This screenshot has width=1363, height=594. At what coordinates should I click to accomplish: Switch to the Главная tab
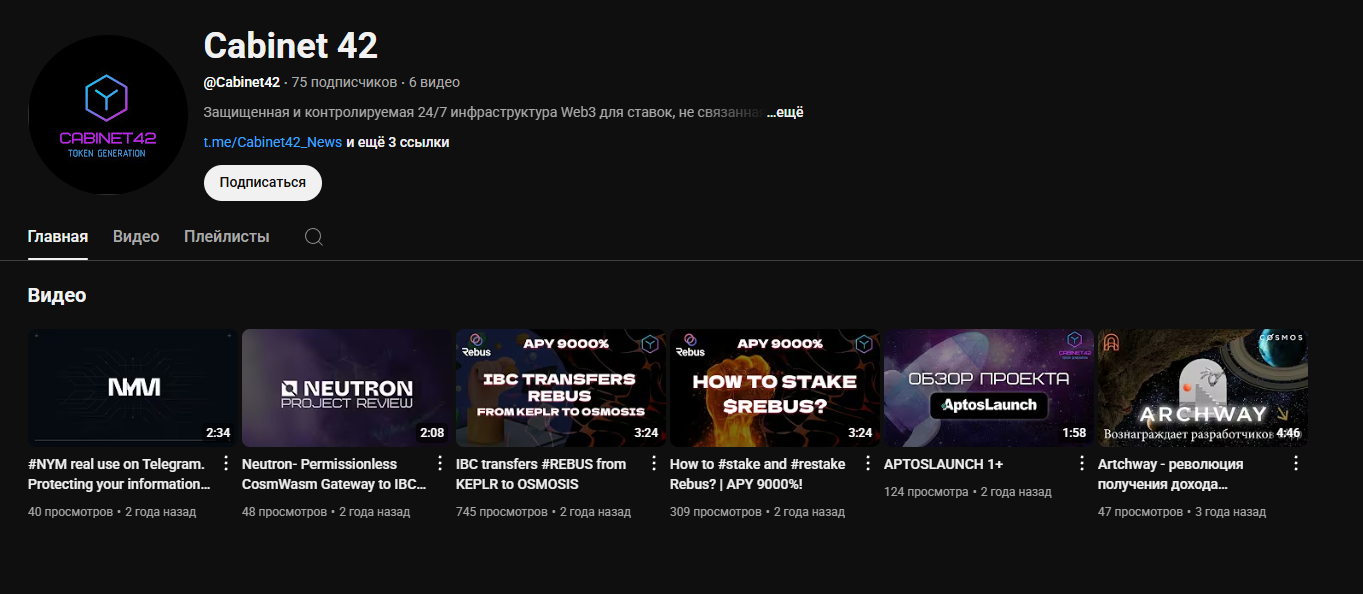58,237
